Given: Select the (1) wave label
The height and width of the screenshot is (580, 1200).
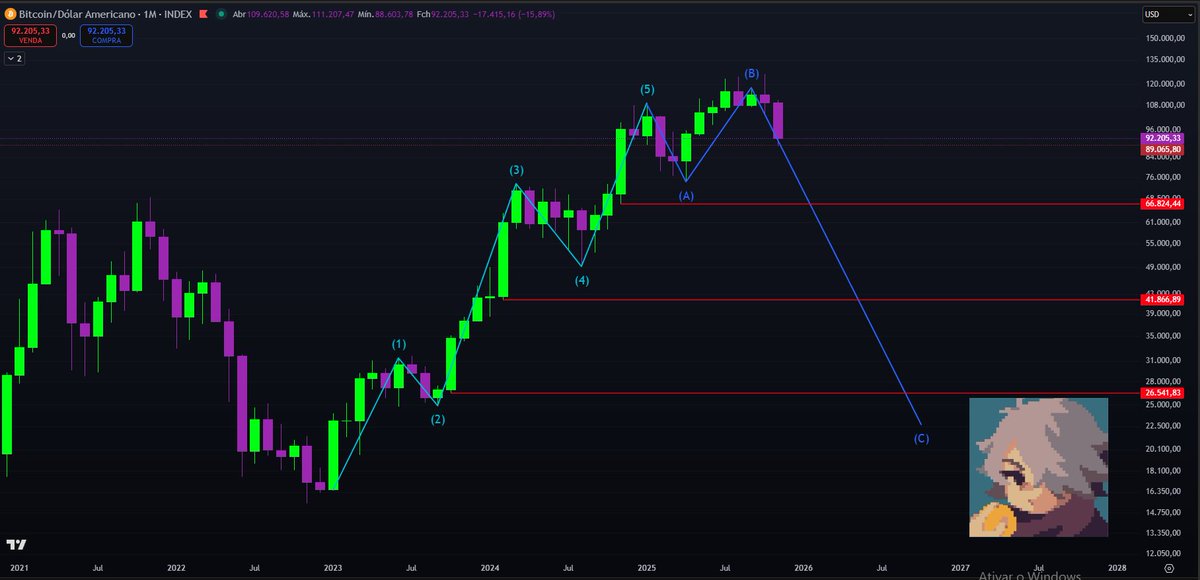Looking at the screenshot, I should pos(398,344).
